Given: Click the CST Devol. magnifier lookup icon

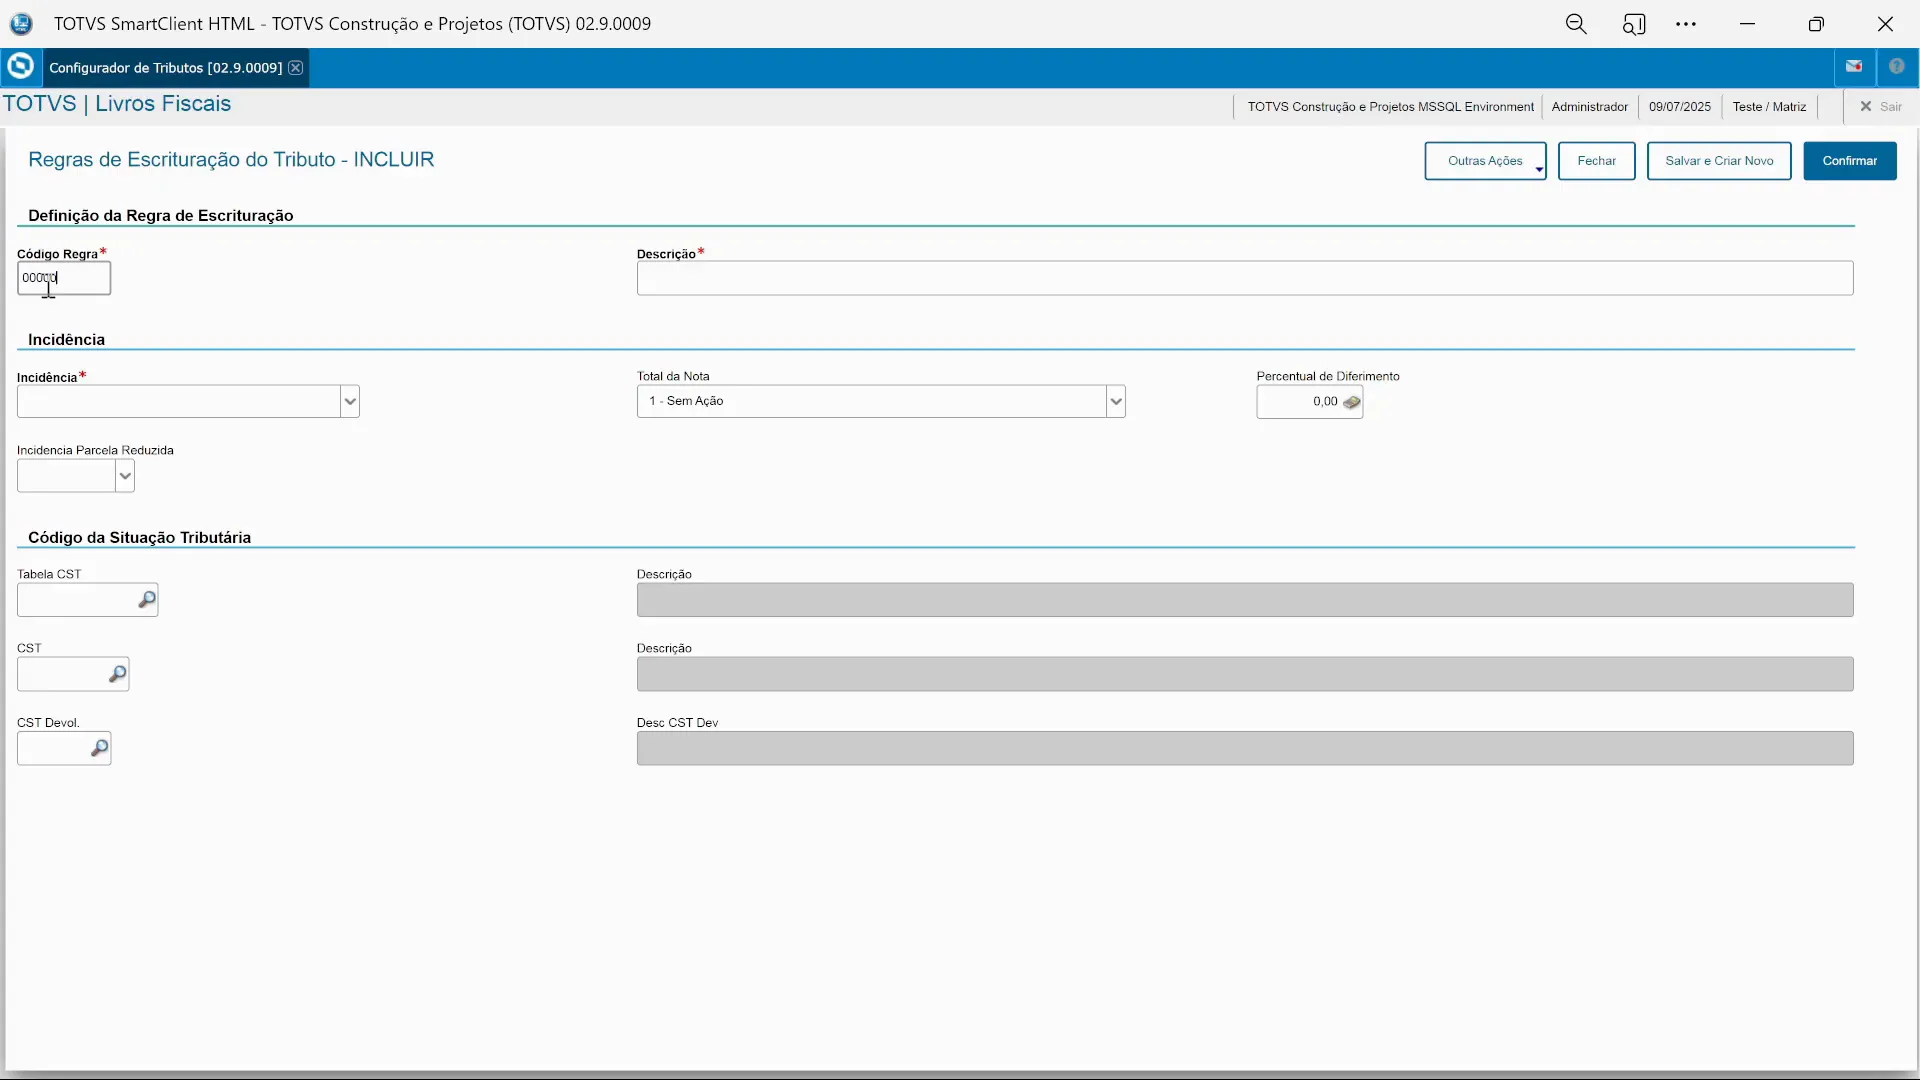Looking at the screenshot, I should pyautogui.click(x=99, y=748).
